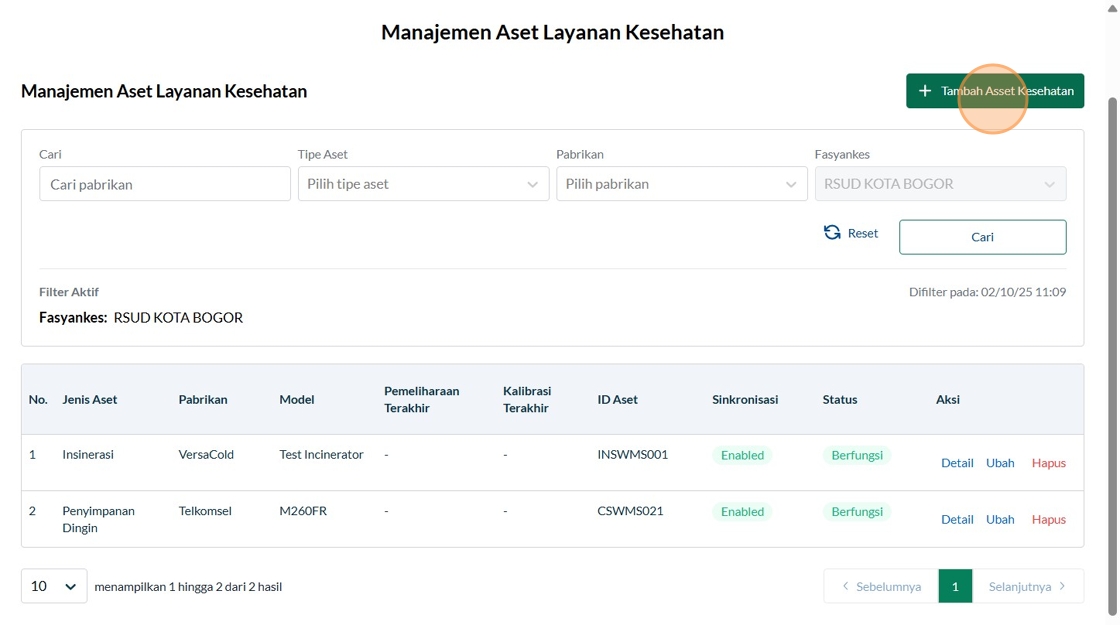Click the Reset filter link
This screenshot has width=1120, height=625.
[862, 233]
